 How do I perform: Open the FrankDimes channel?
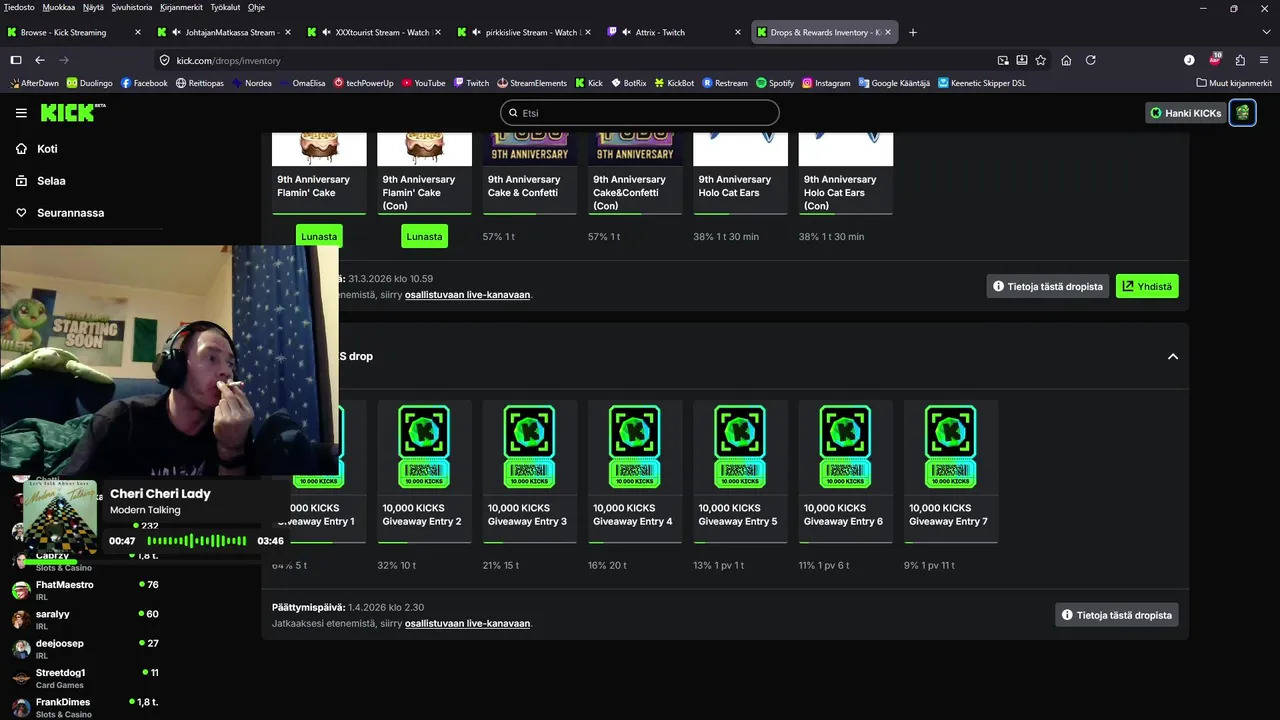[x=85, y=707]
